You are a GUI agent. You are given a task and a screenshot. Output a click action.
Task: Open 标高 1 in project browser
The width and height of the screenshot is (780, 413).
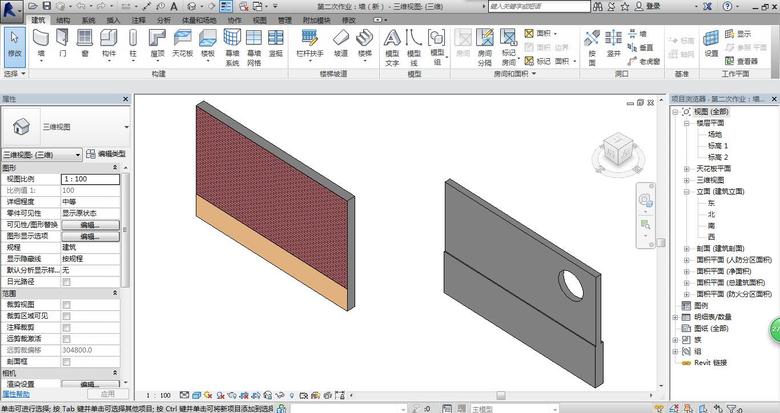[x=716, y=146]
